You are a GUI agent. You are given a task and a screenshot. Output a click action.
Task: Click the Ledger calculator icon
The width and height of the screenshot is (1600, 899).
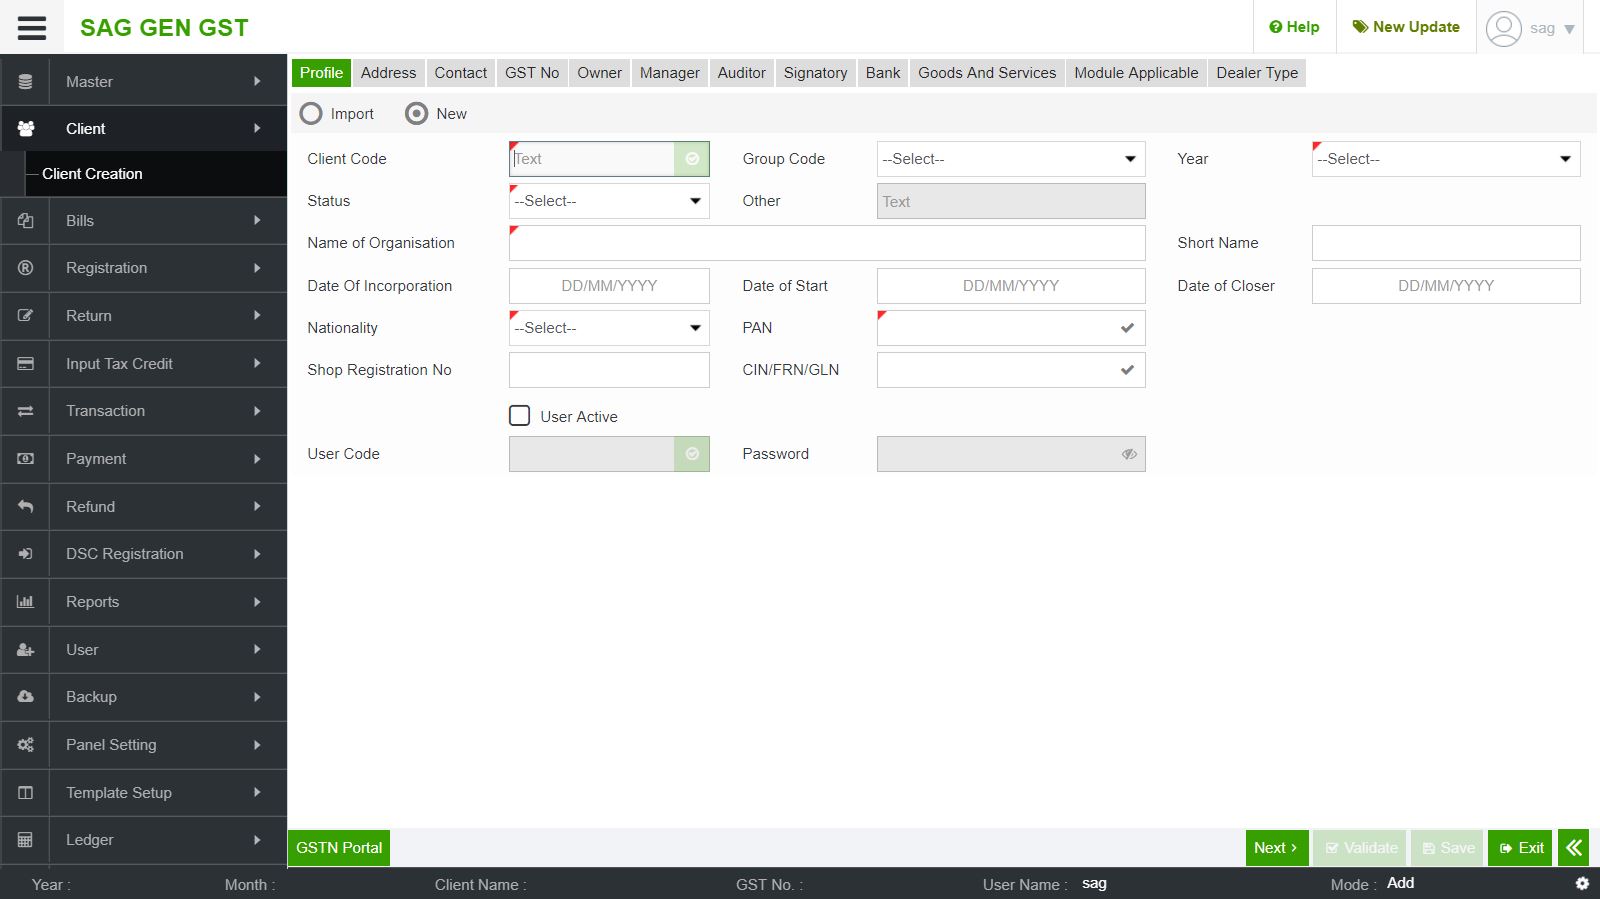26,840
